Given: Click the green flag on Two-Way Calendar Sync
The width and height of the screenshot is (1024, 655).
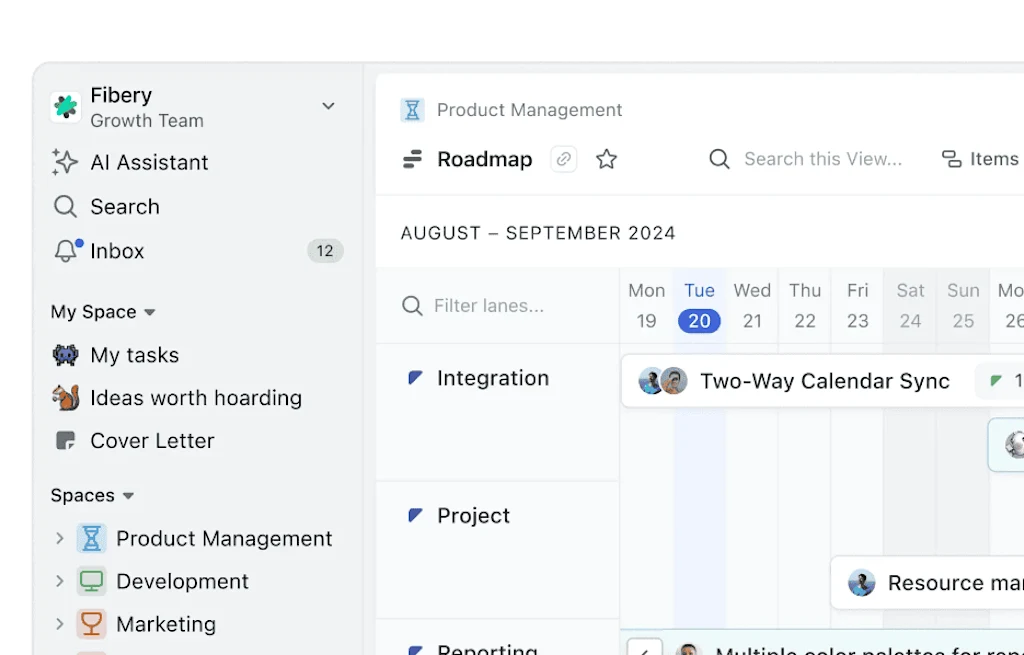Looking at the screenshot, I should coord(996,381).
